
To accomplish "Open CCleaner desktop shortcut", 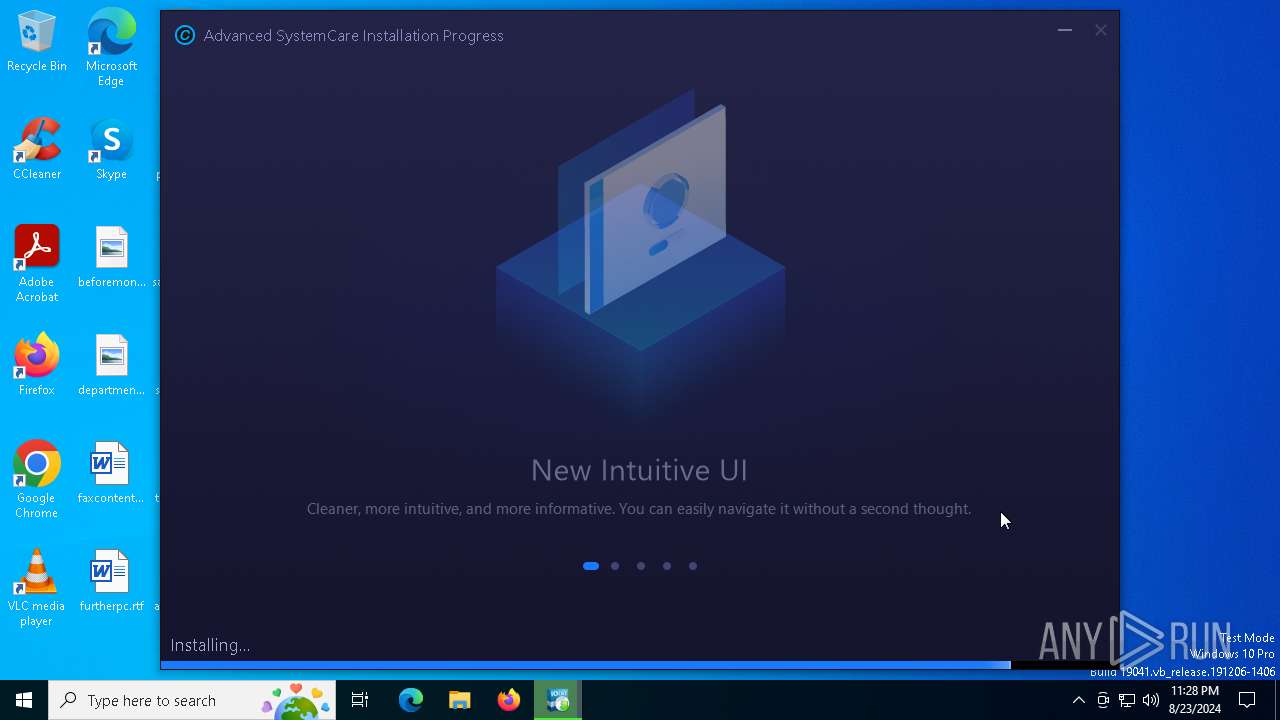I will click(x=37, y=150).
